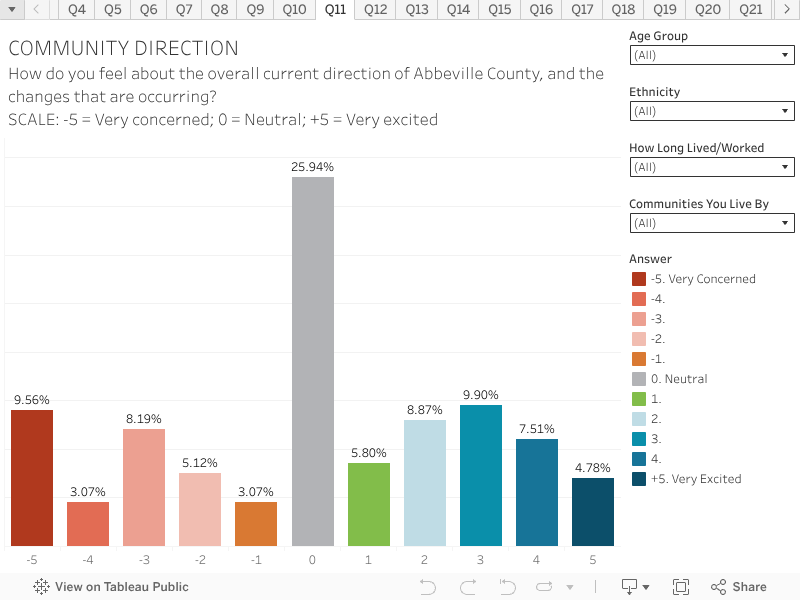Screen dimensions: 800x600
Task: Select the 25.94% Neutral bar
Action: 313,360
